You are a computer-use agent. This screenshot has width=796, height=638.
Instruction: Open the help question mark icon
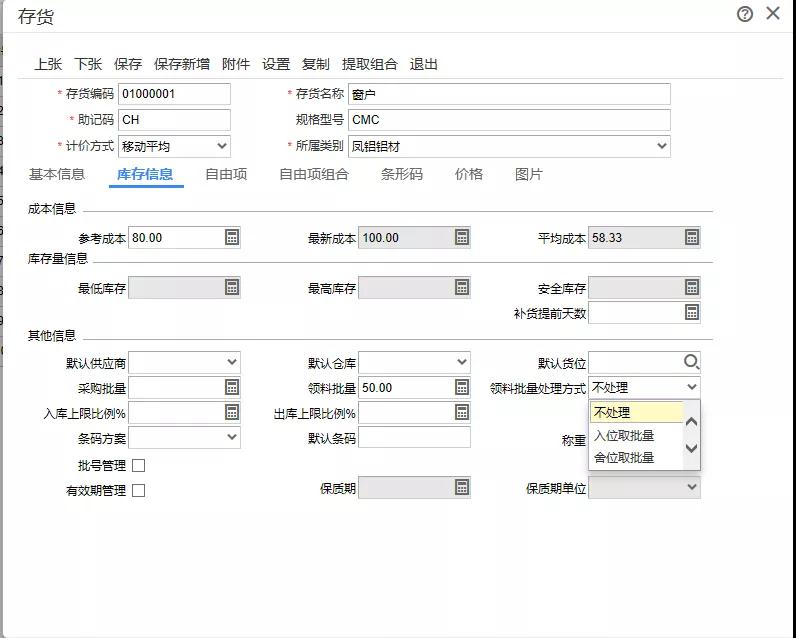[x=744, y=14]
